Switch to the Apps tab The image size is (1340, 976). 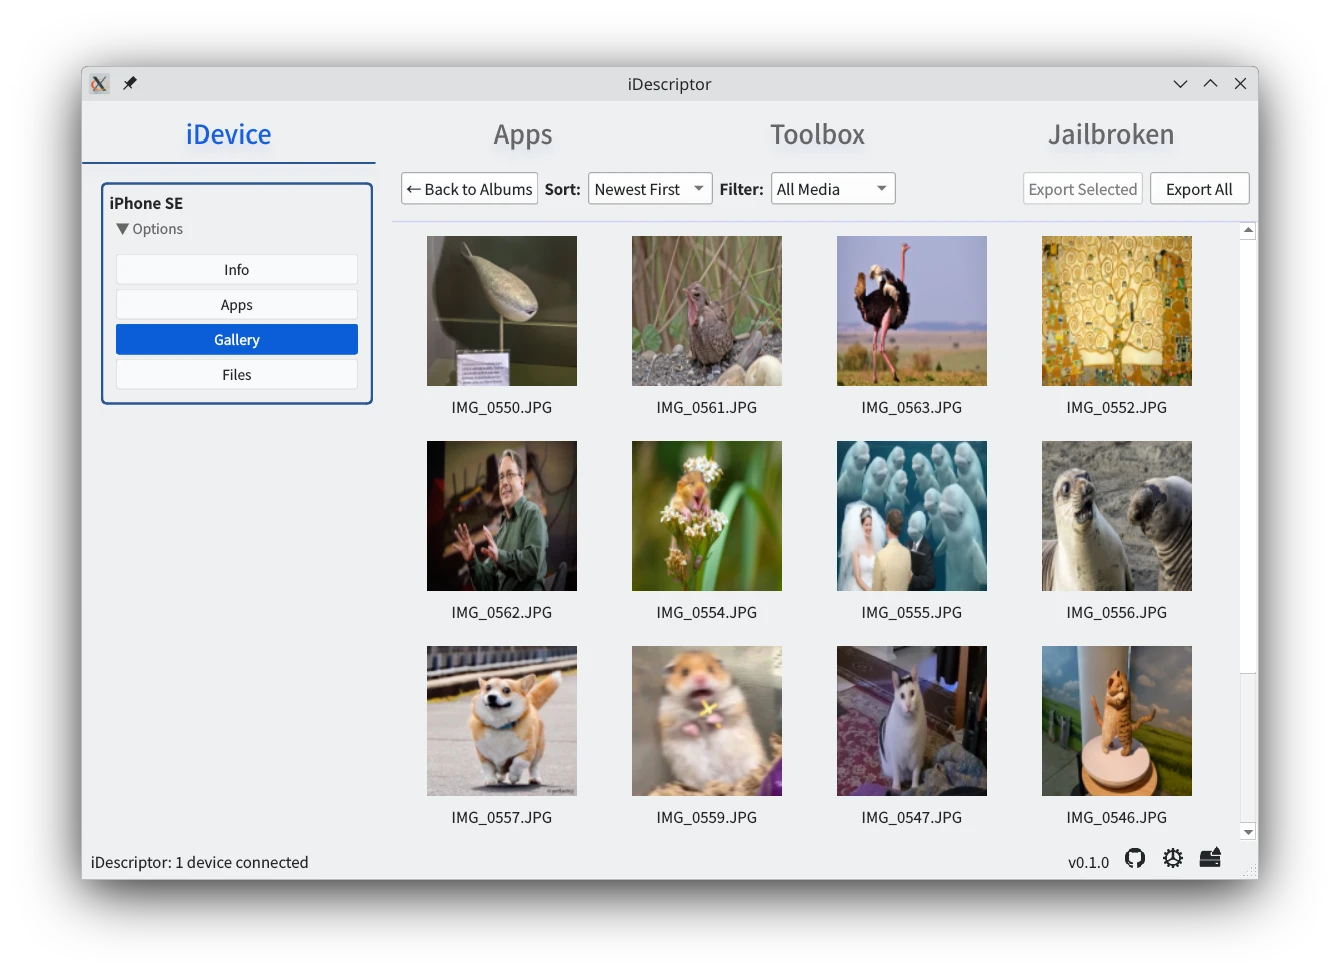tap(522, 135)
